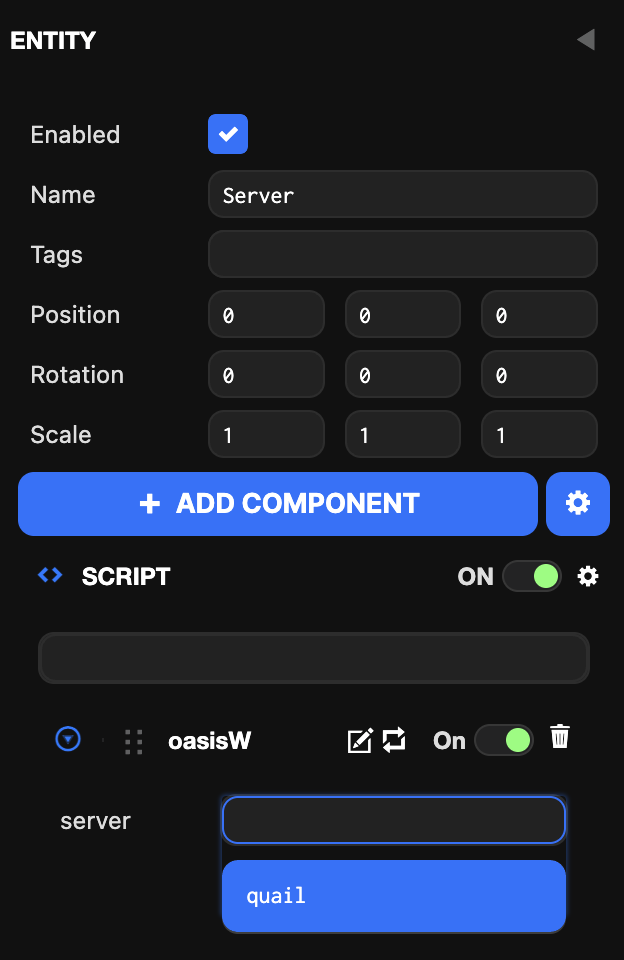Open the server attribute dropdown
624x960 pixels.
coord(393,819)
